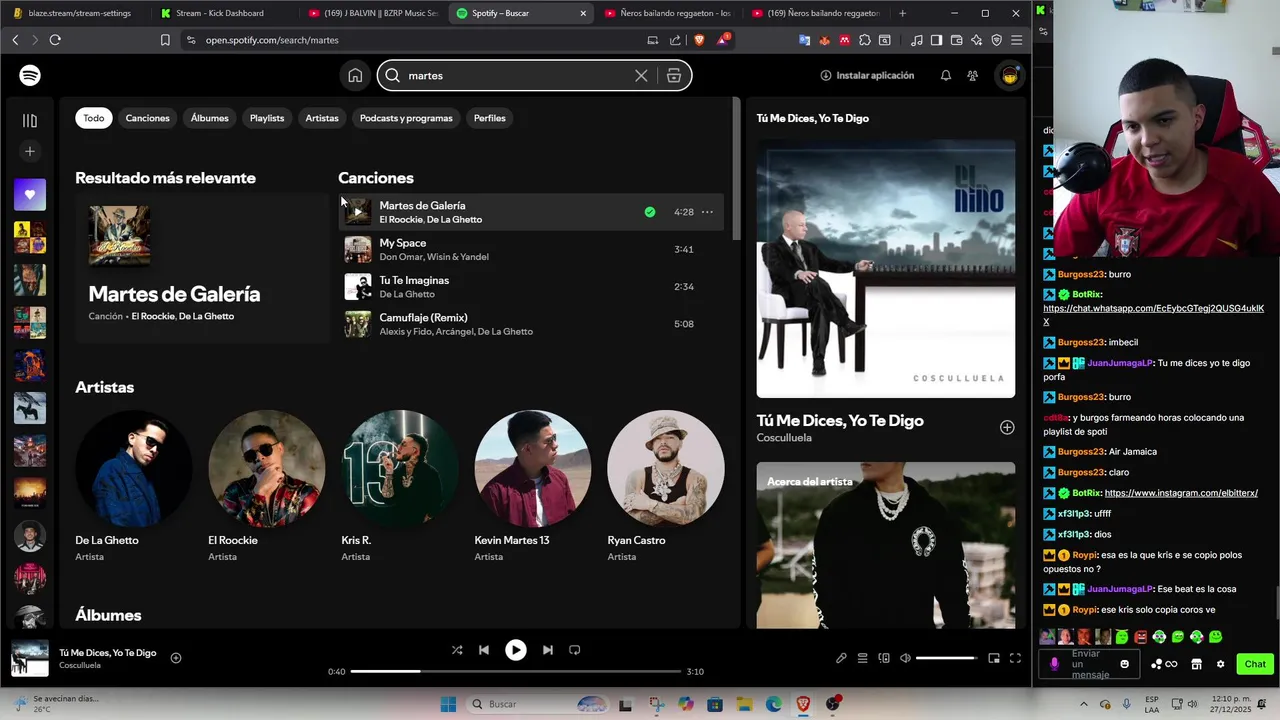Open the chat.whatsapp.com link in chat
Screen dimensions: 1280x720
pyautogui.click(x=1154, y=315)
